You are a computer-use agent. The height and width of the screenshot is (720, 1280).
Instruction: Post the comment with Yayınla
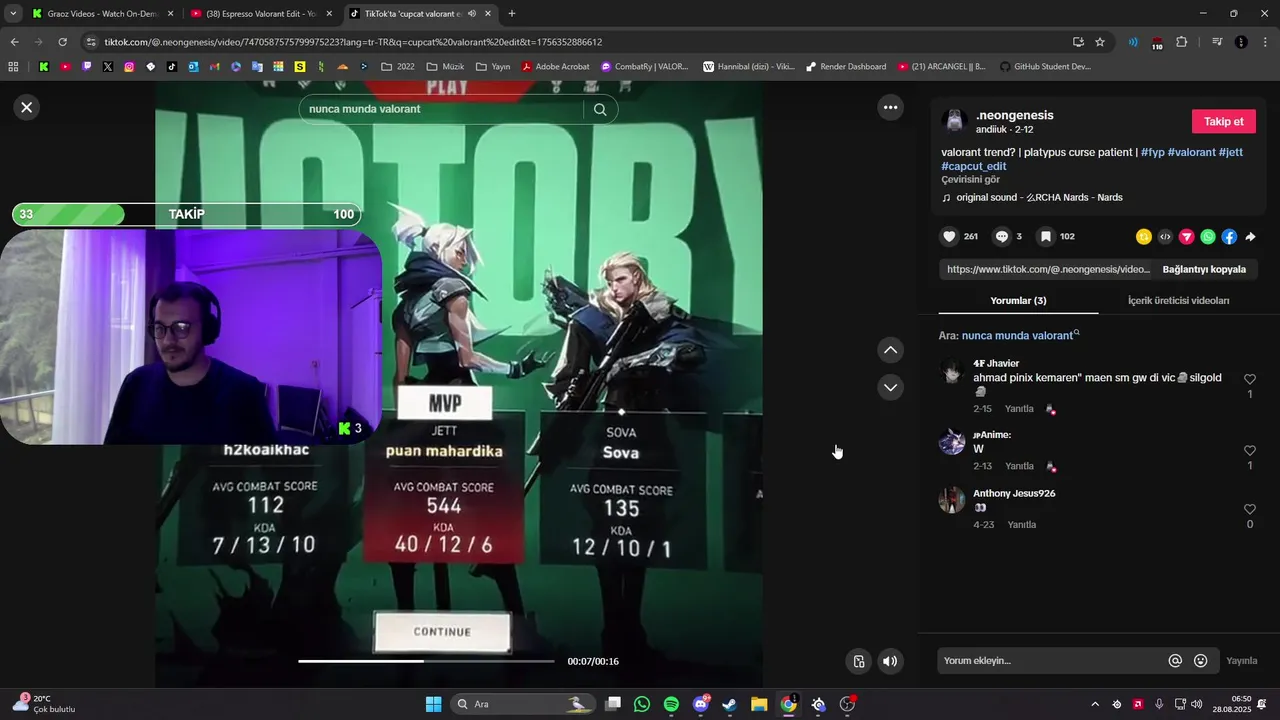(x=1241, y=661)
